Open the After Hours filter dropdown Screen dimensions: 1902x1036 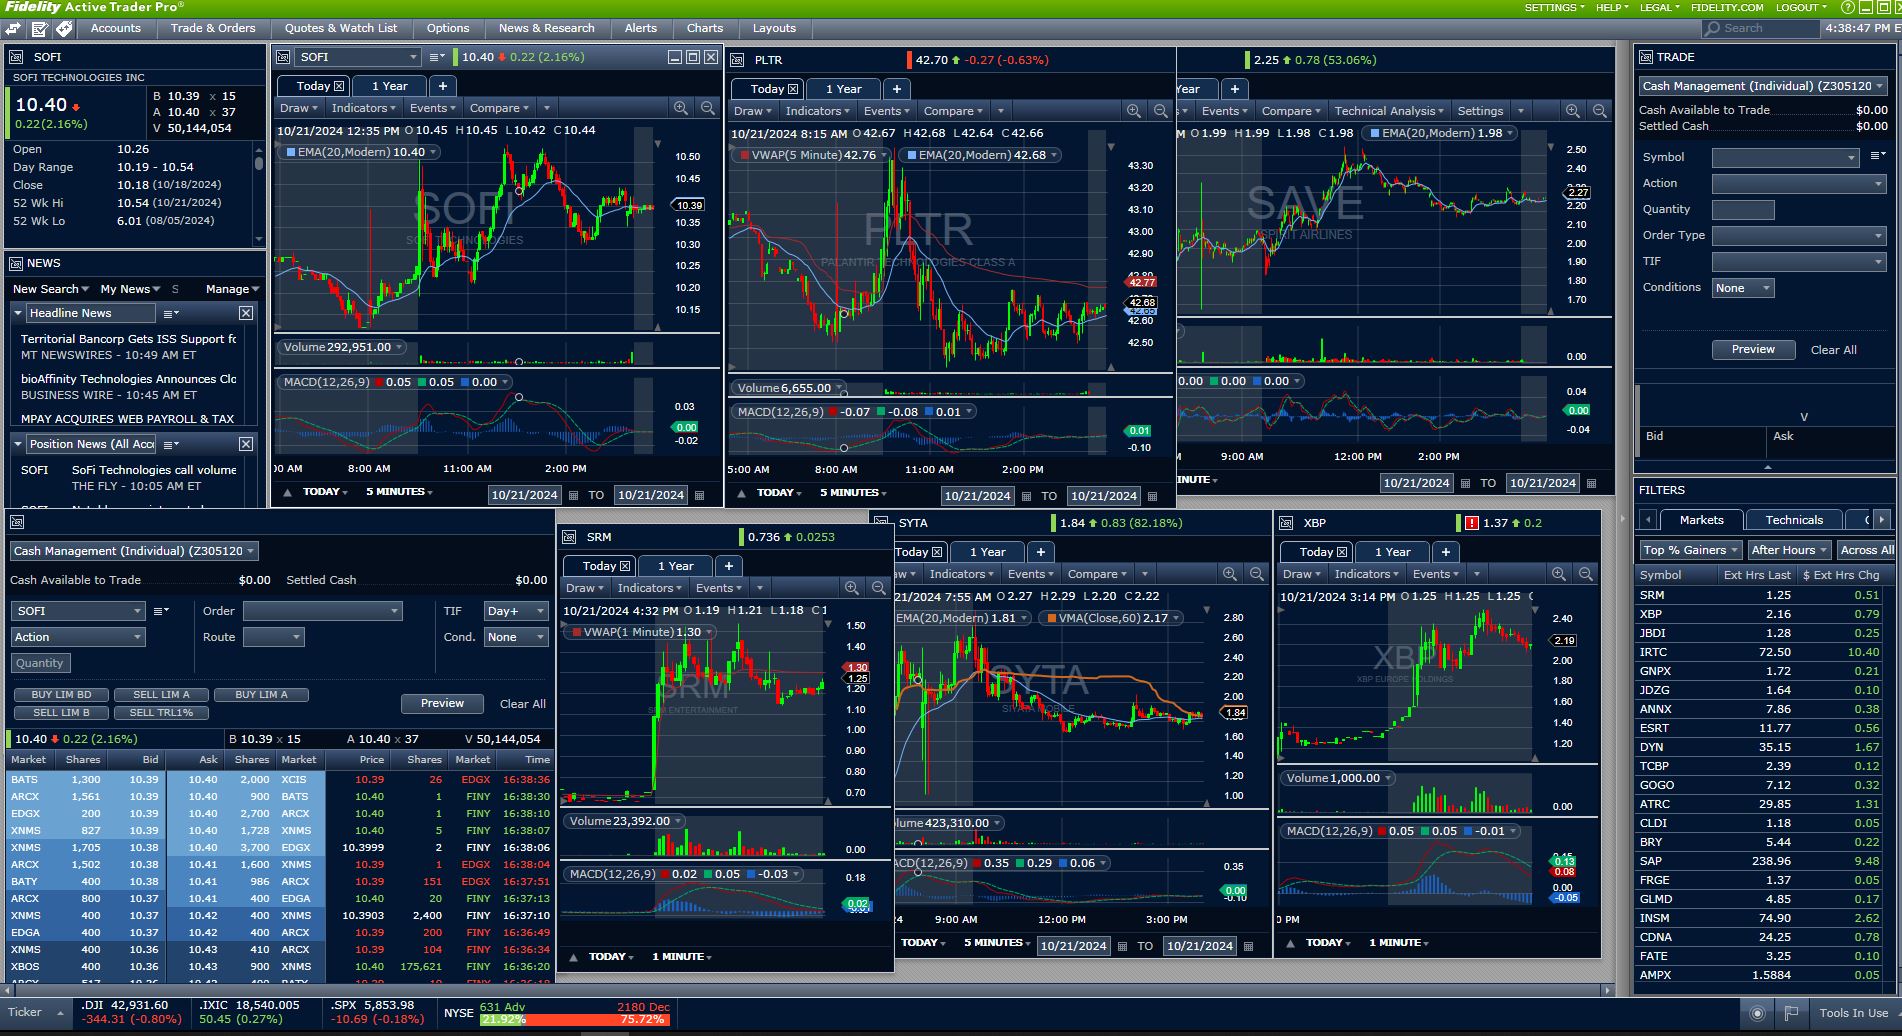click(1790, 550)
